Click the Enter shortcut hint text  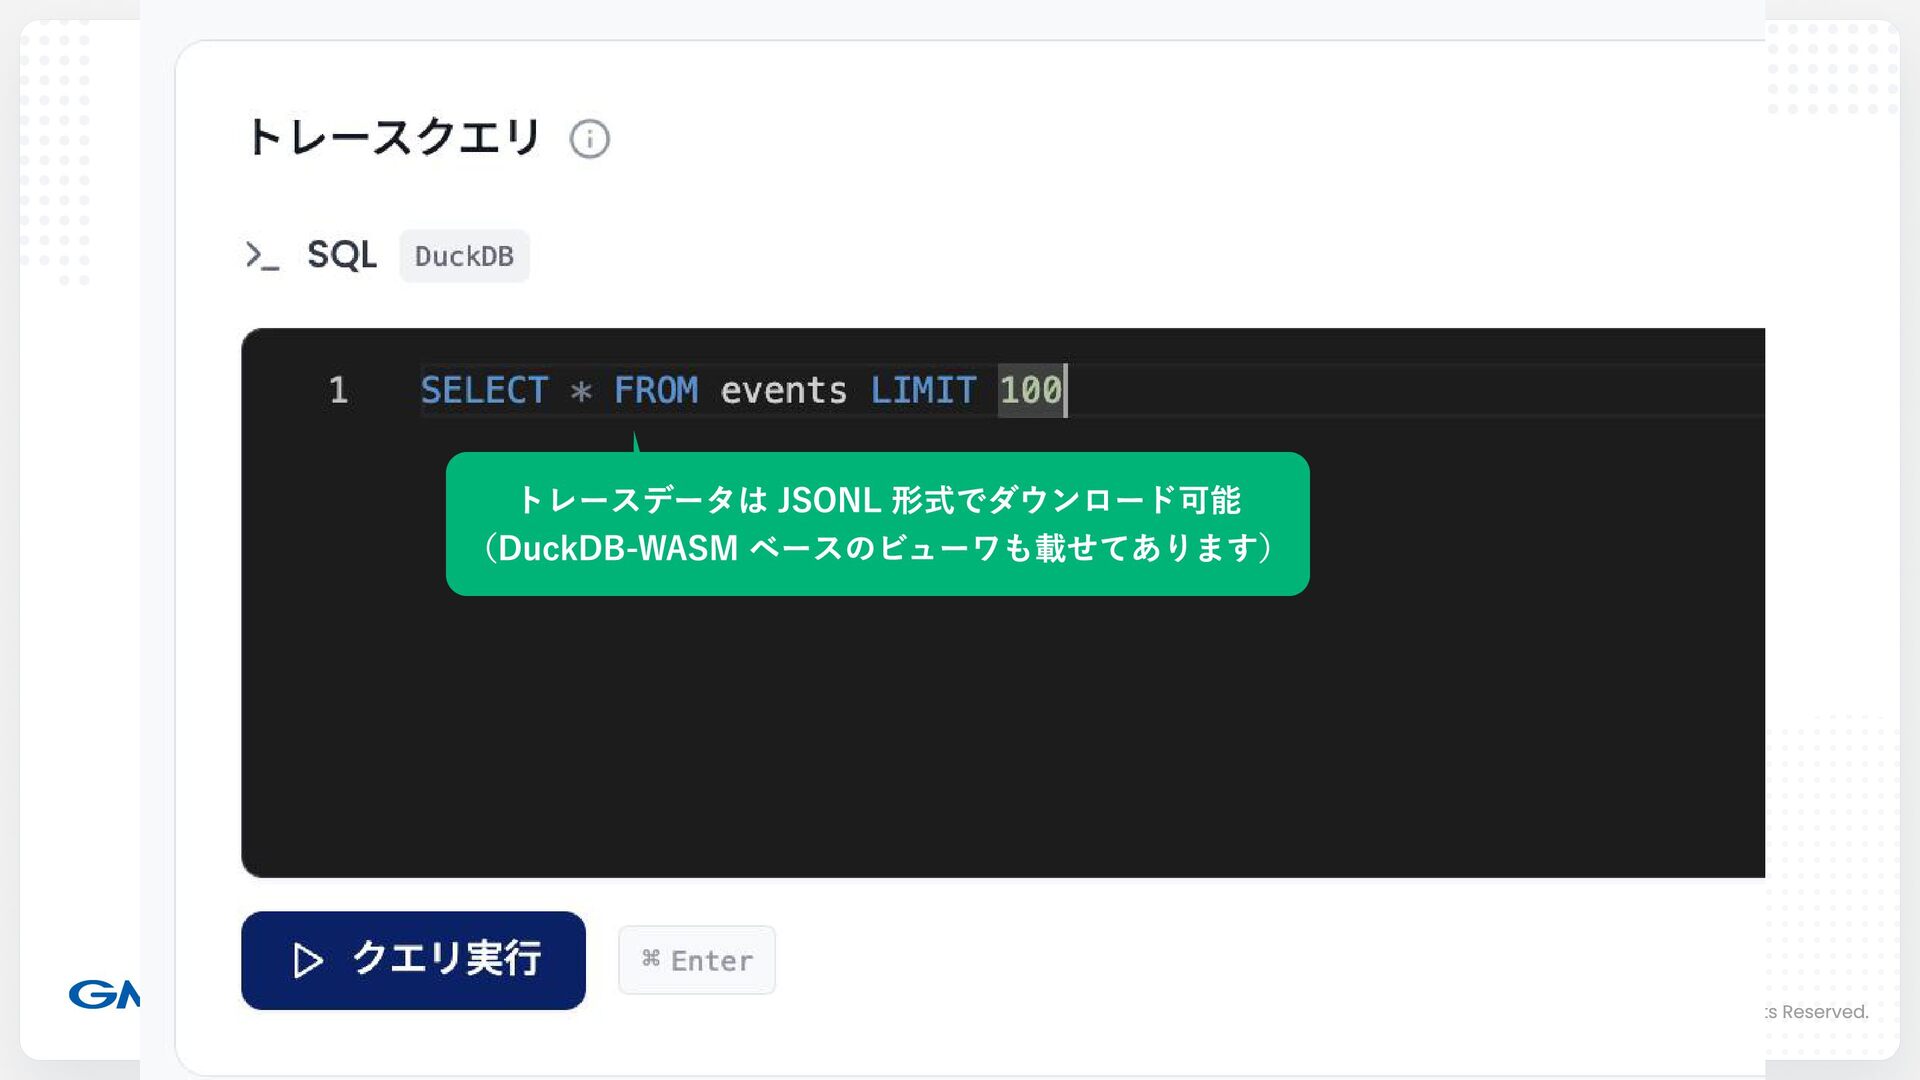pyautogui.click(x=711, y=961)
